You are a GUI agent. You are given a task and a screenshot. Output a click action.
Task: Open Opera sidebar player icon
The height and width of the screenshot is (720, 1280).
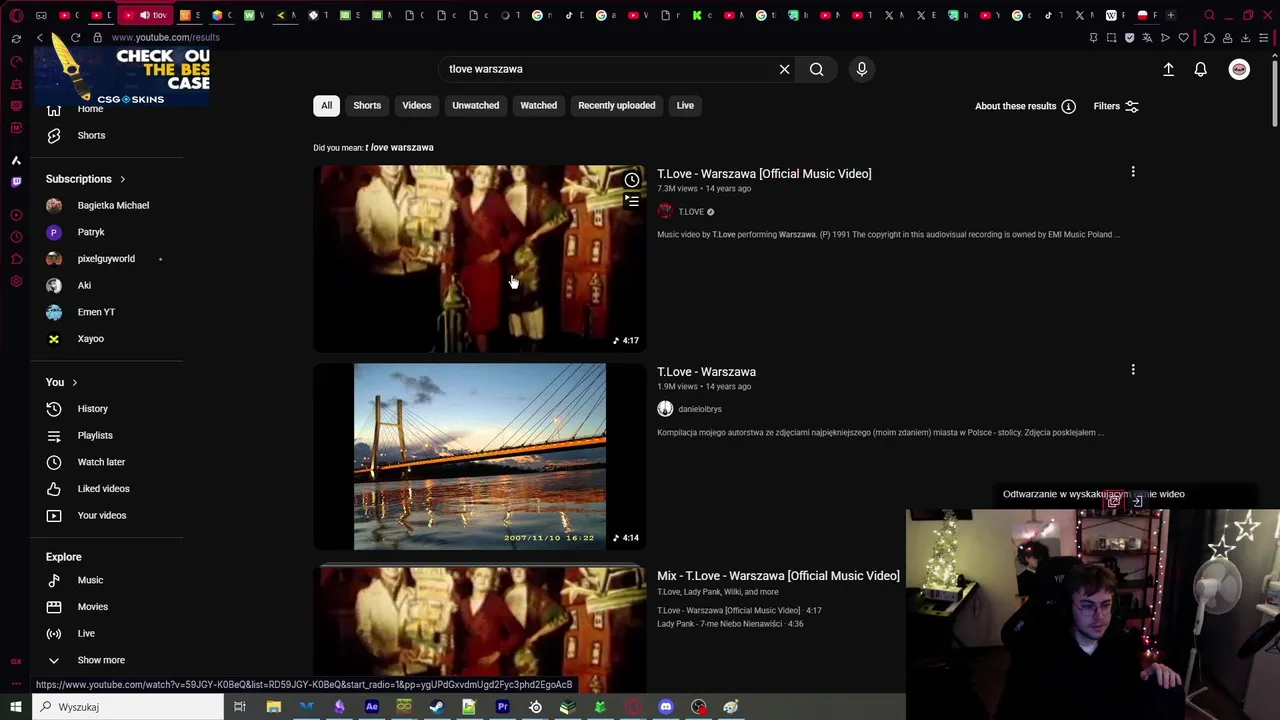(16, 215)
